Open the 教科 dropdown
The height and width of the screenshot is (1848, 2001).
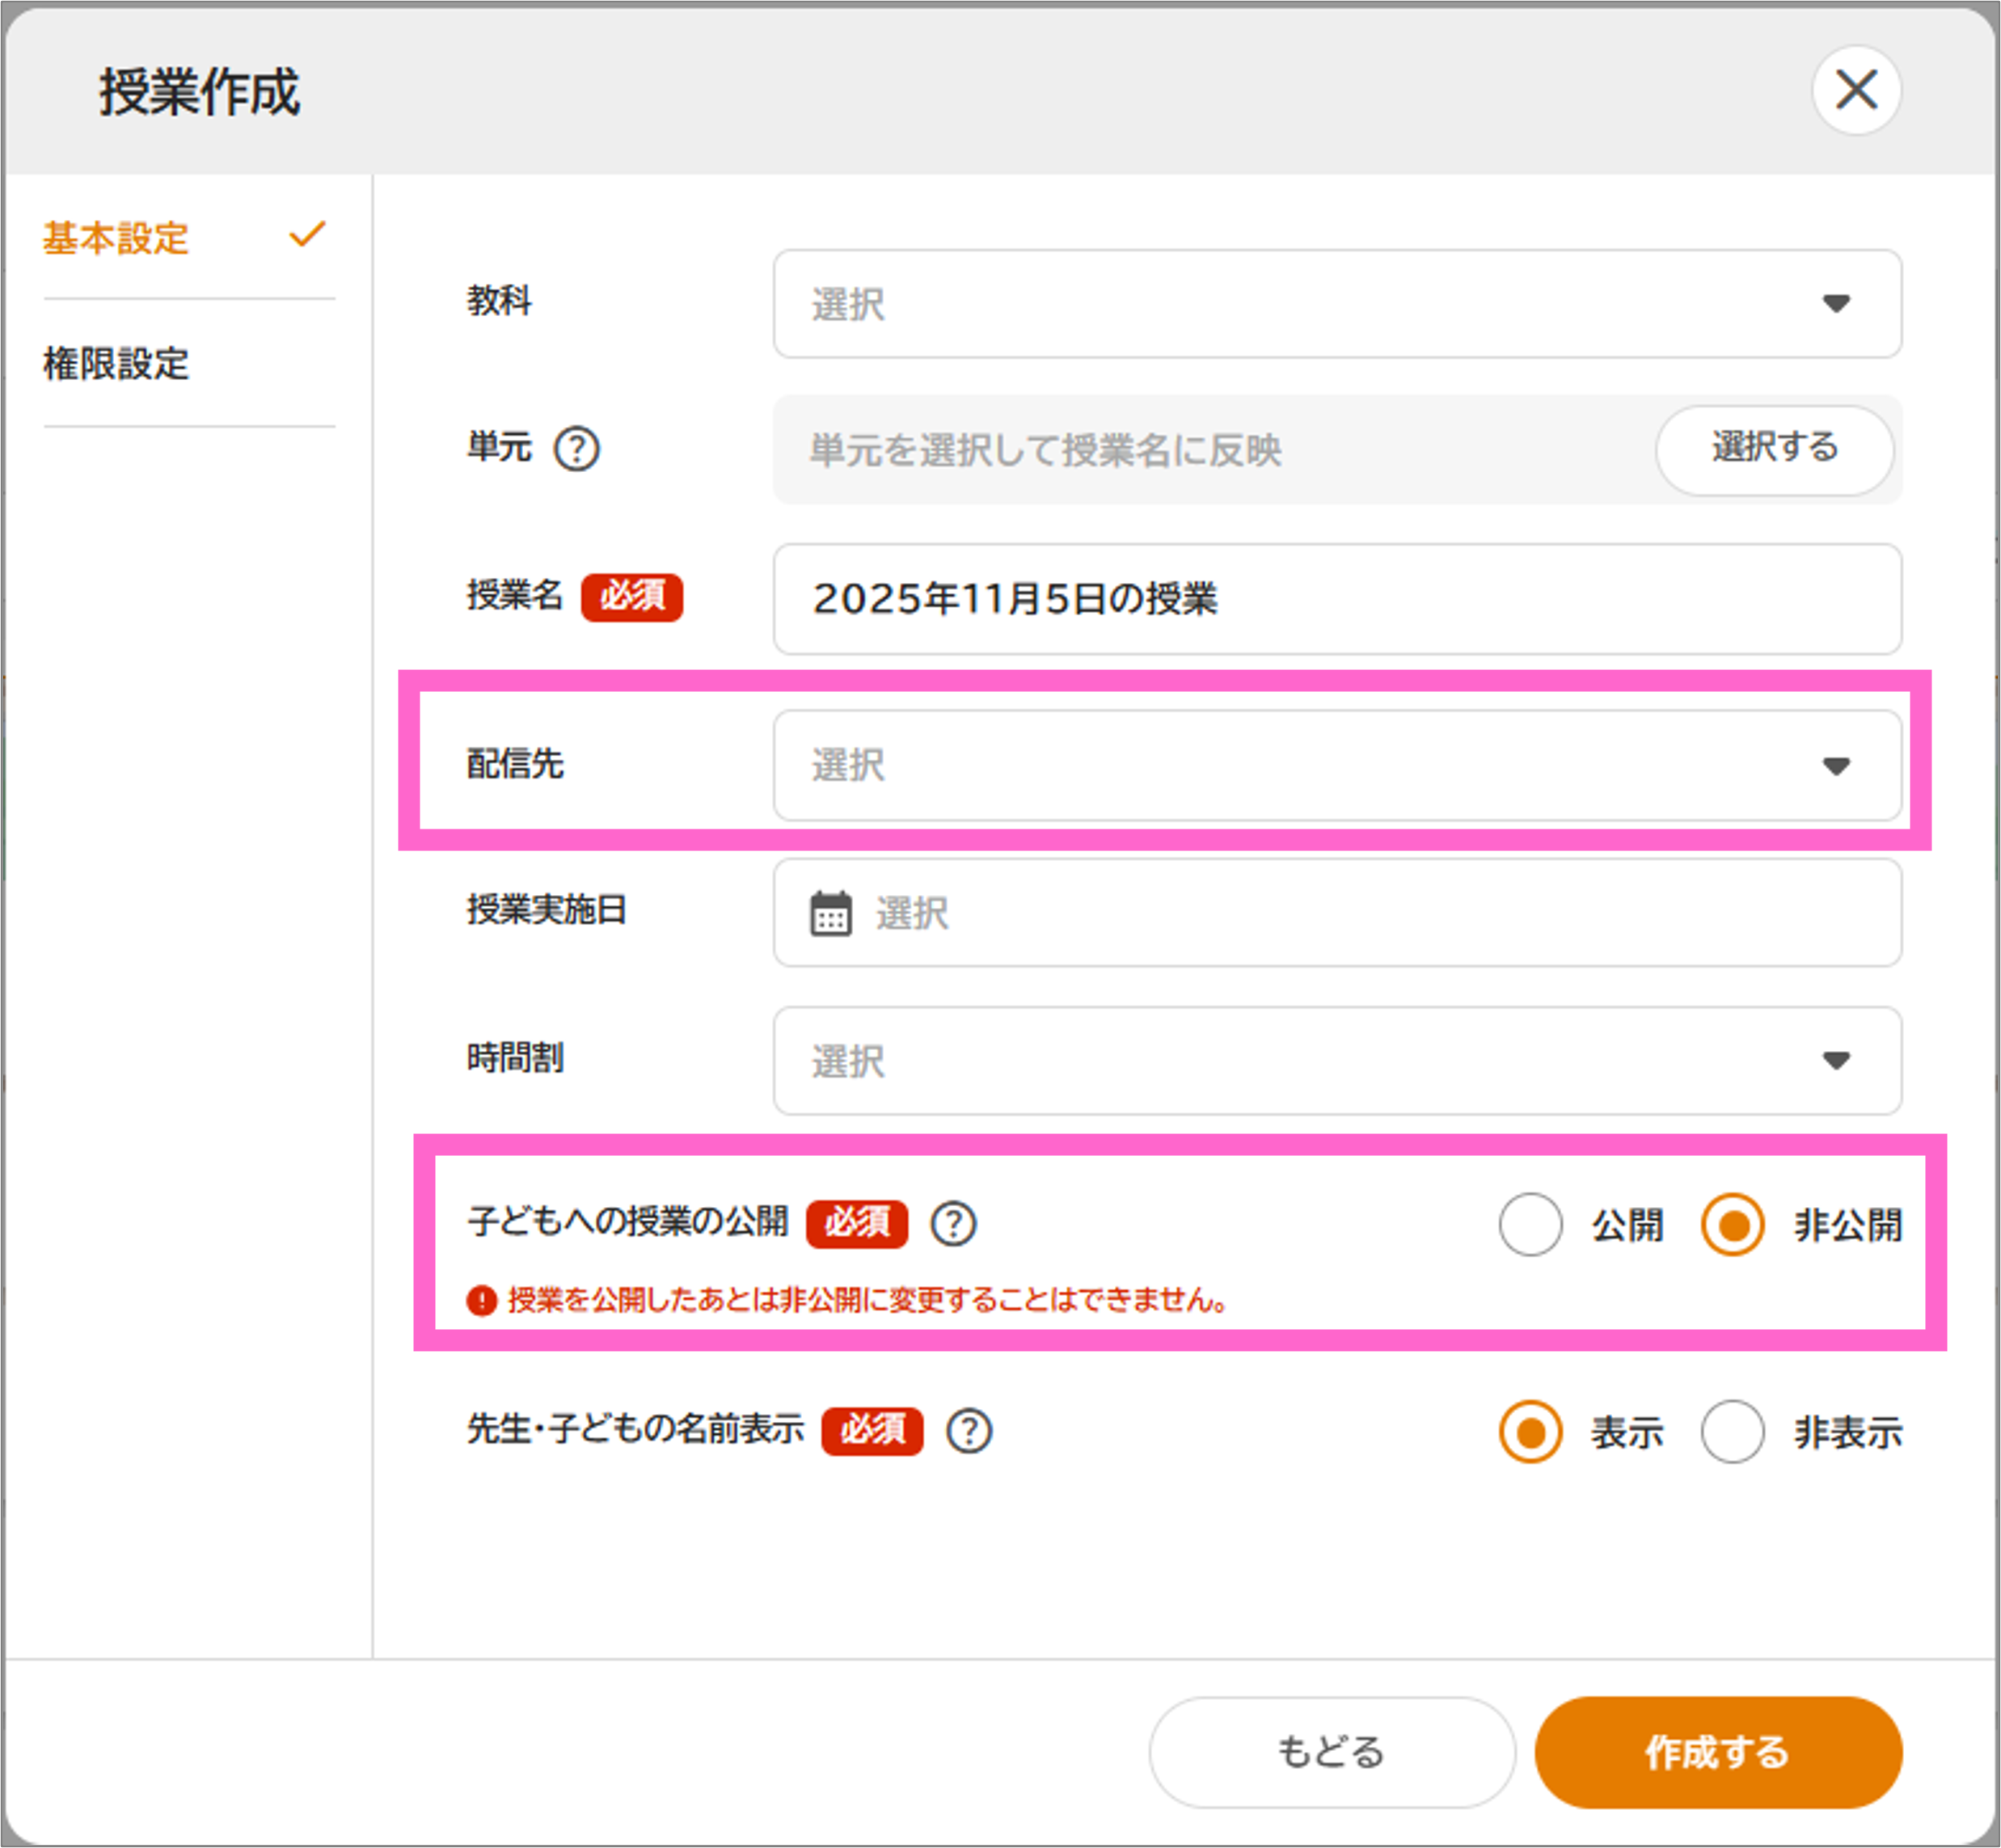coord(1336,304)
